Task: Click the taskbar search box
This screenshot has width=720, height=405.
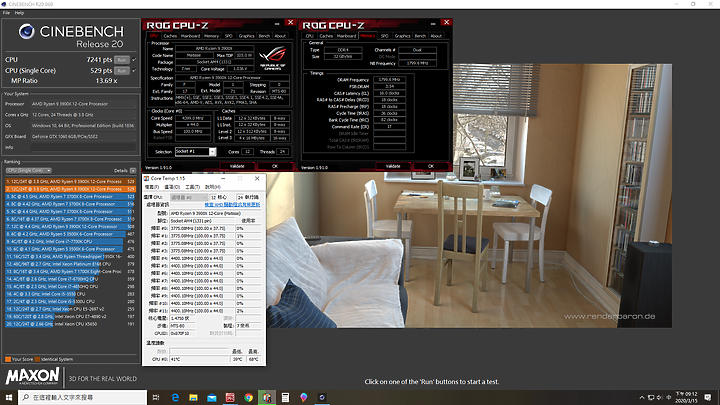Action: click(83, 397)
